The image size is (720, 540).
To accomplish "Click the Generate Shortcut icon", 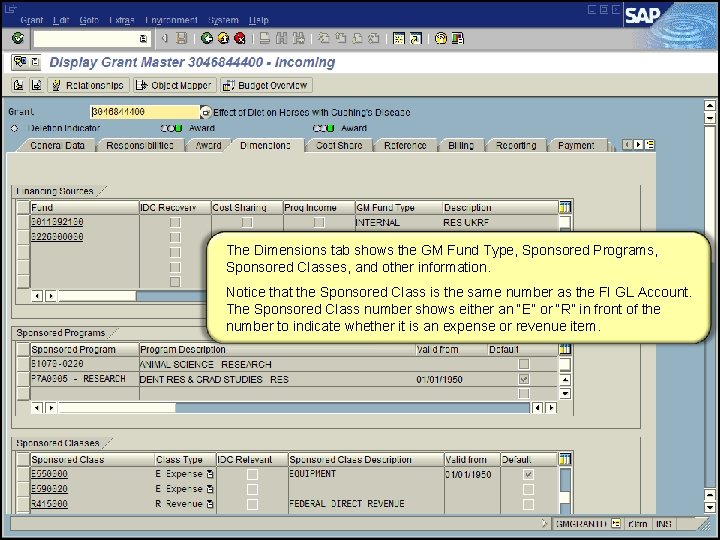I will pos(416,38).
